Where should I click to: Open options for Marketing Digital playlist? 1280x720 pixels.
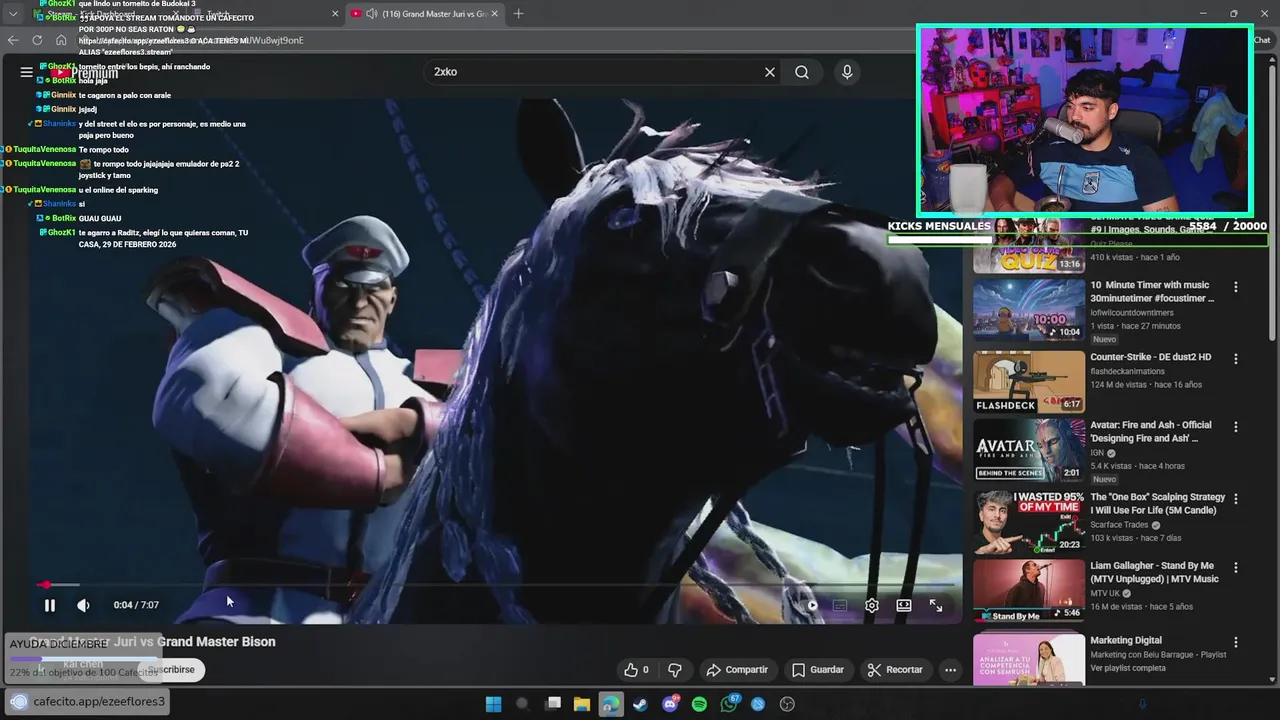click(1236, 642)
